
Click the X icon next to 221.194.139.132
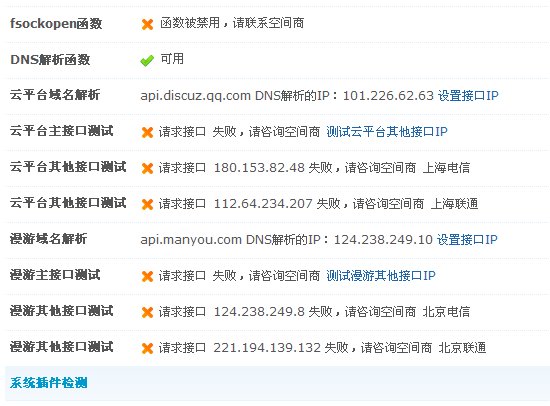pyautogui.click(x=147, y=348)
